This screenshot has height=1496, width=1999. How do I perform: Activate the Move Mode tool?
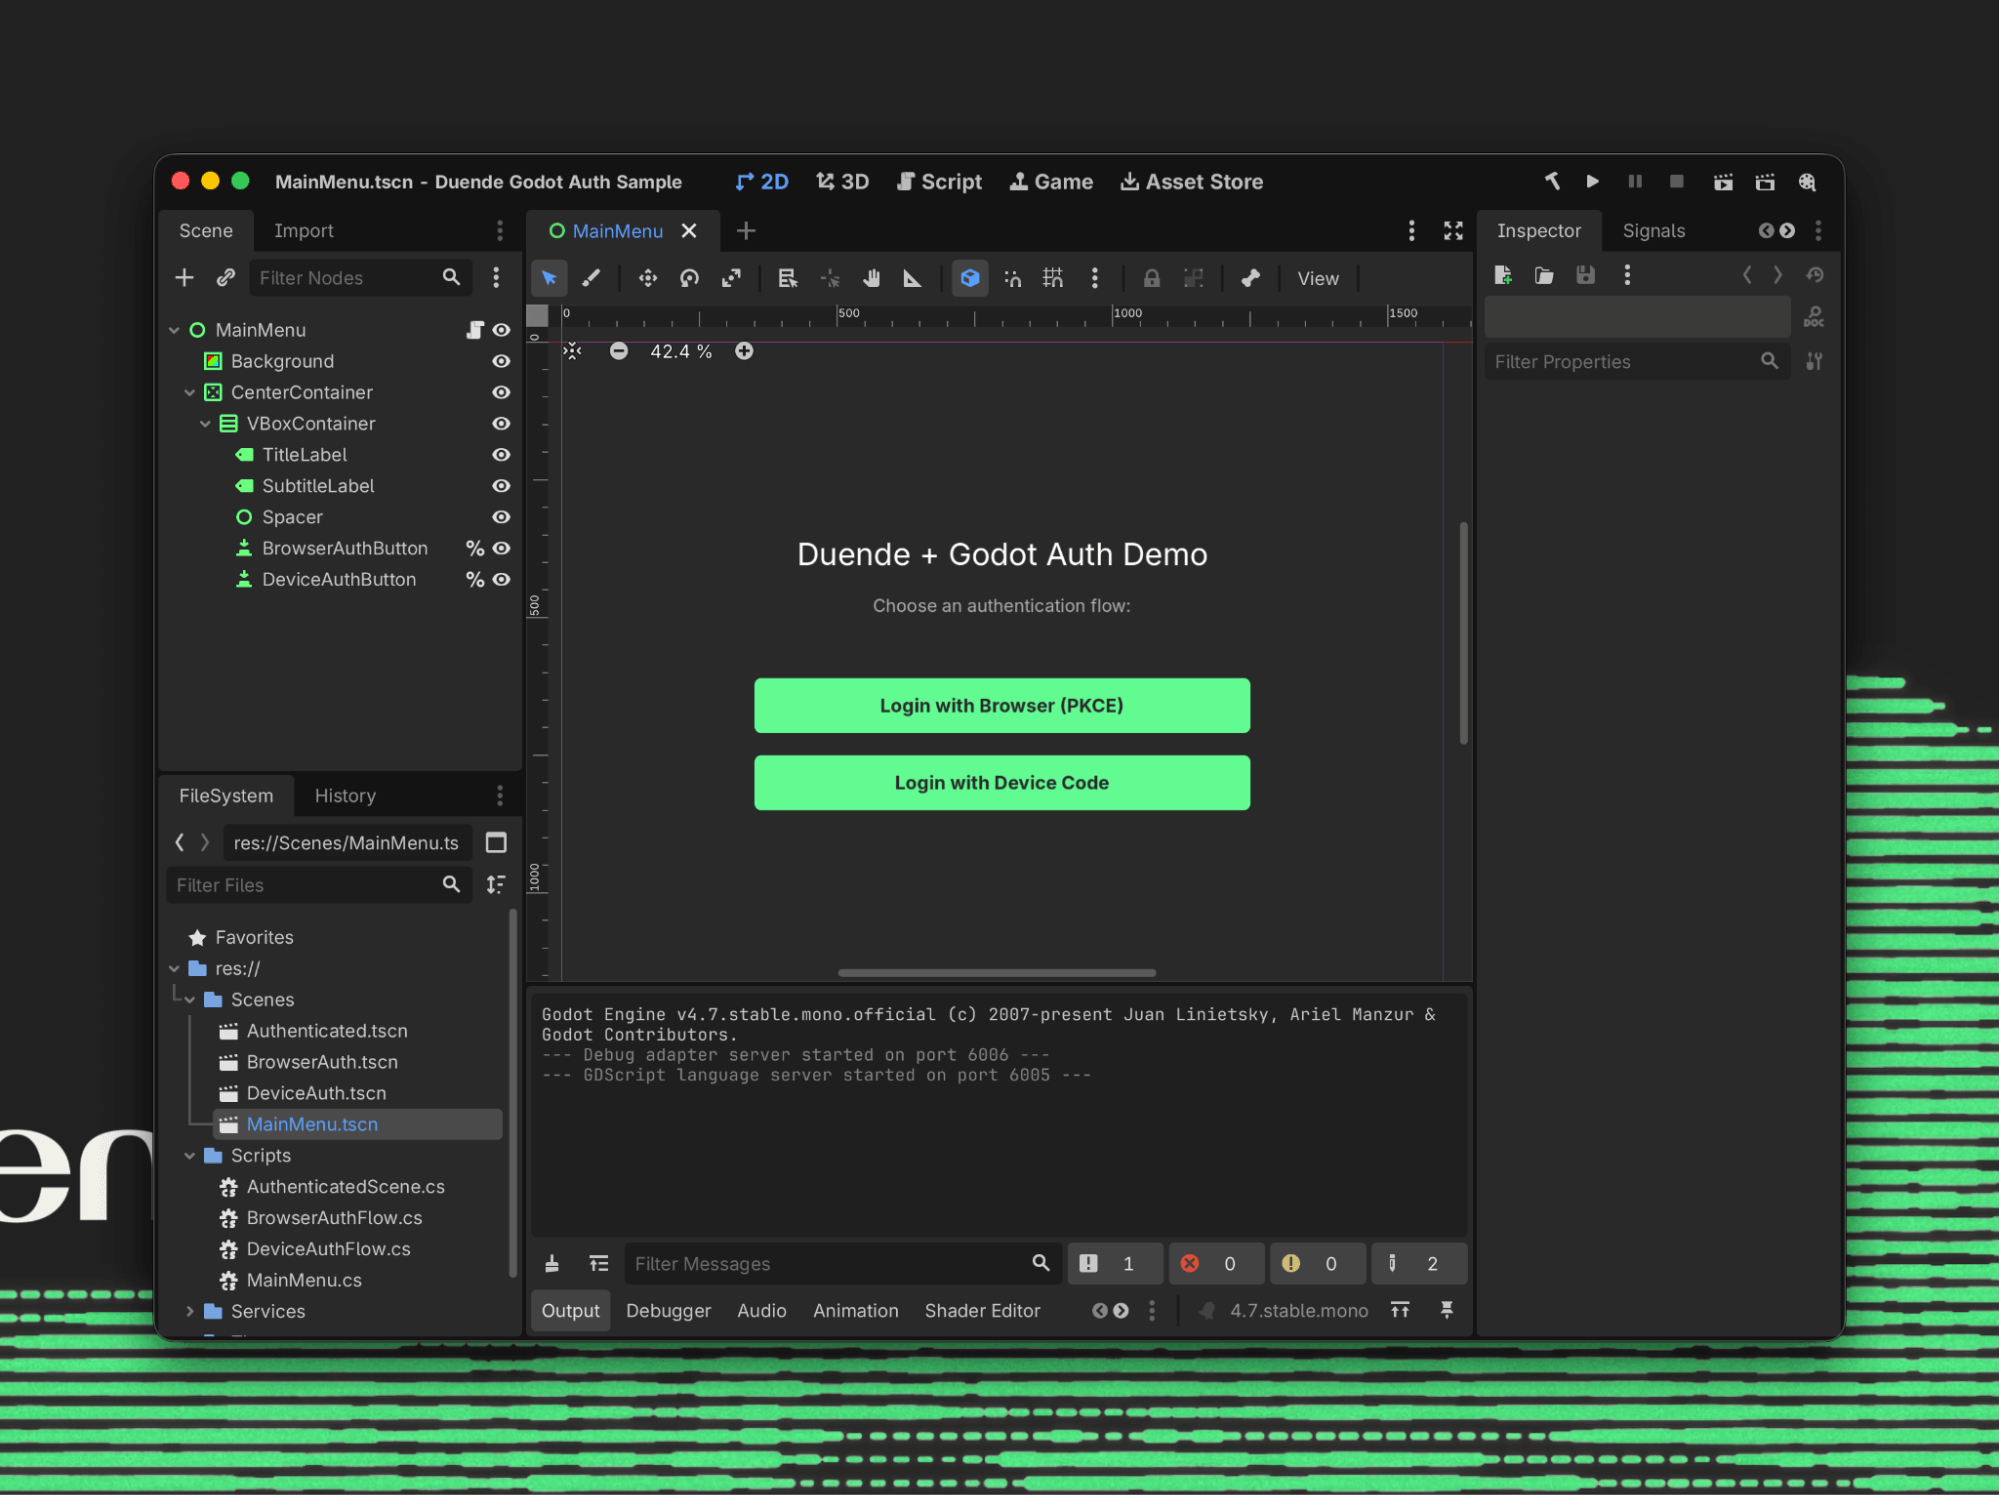[x=647, y=278]
